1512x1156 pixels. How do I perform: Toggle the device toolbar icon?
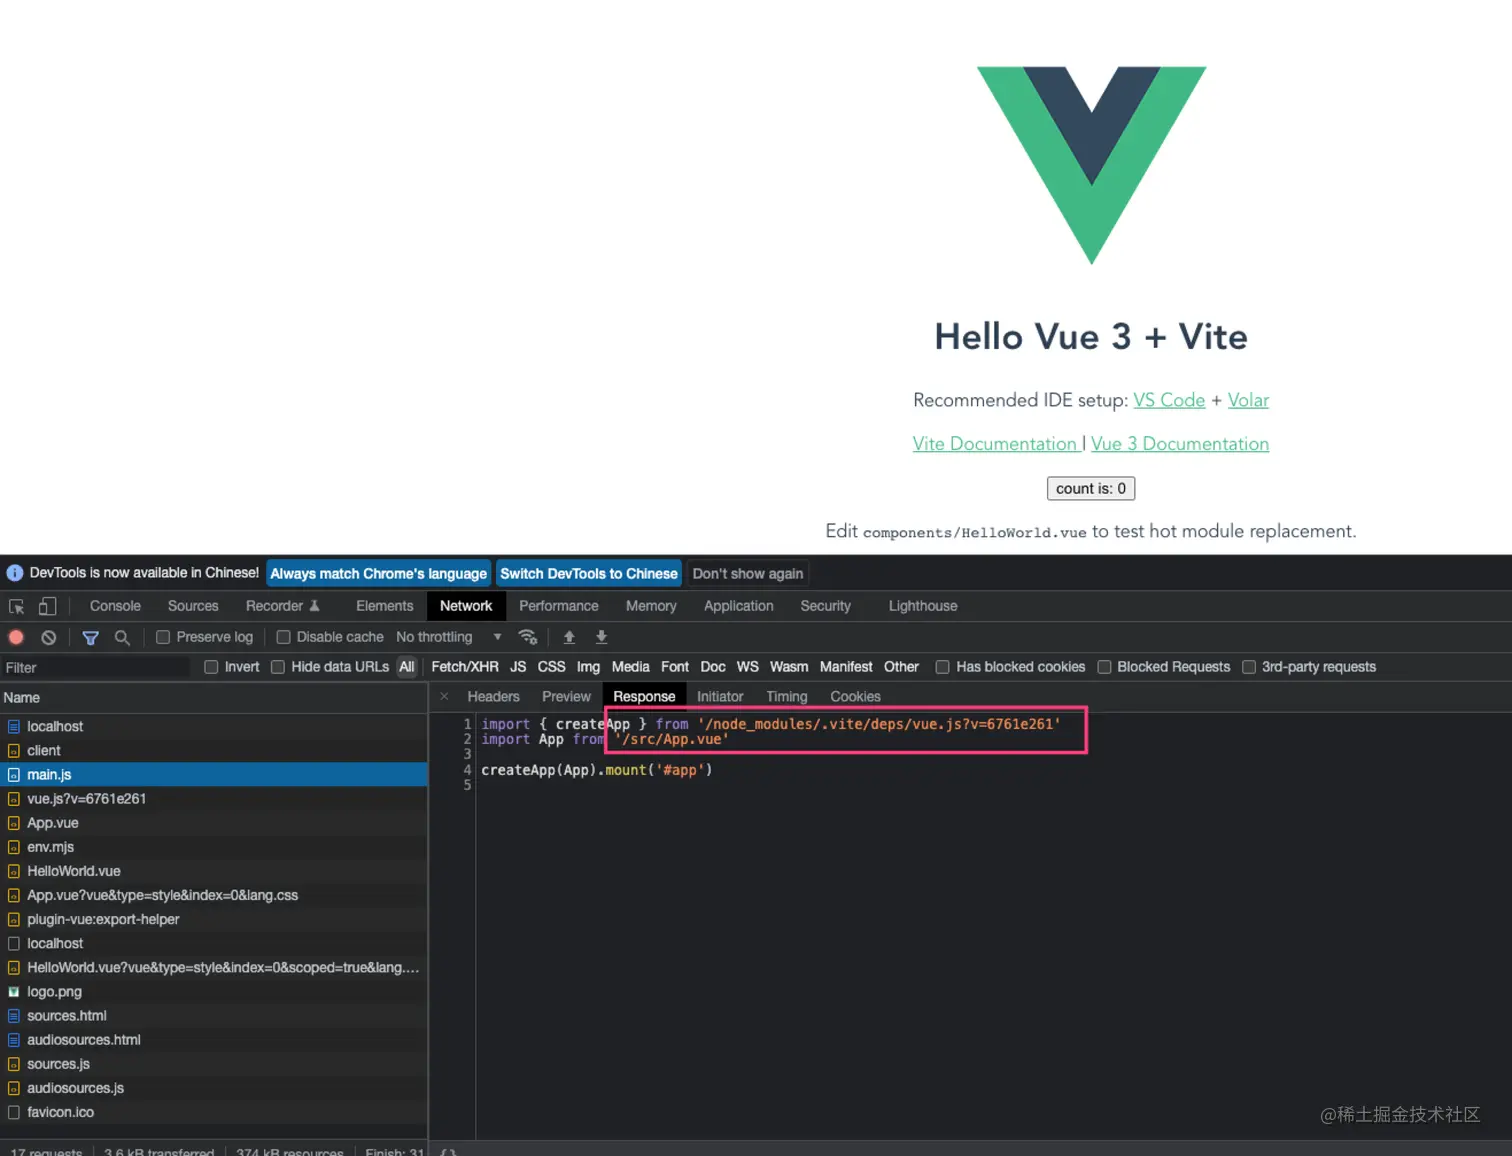click(47, 606)
